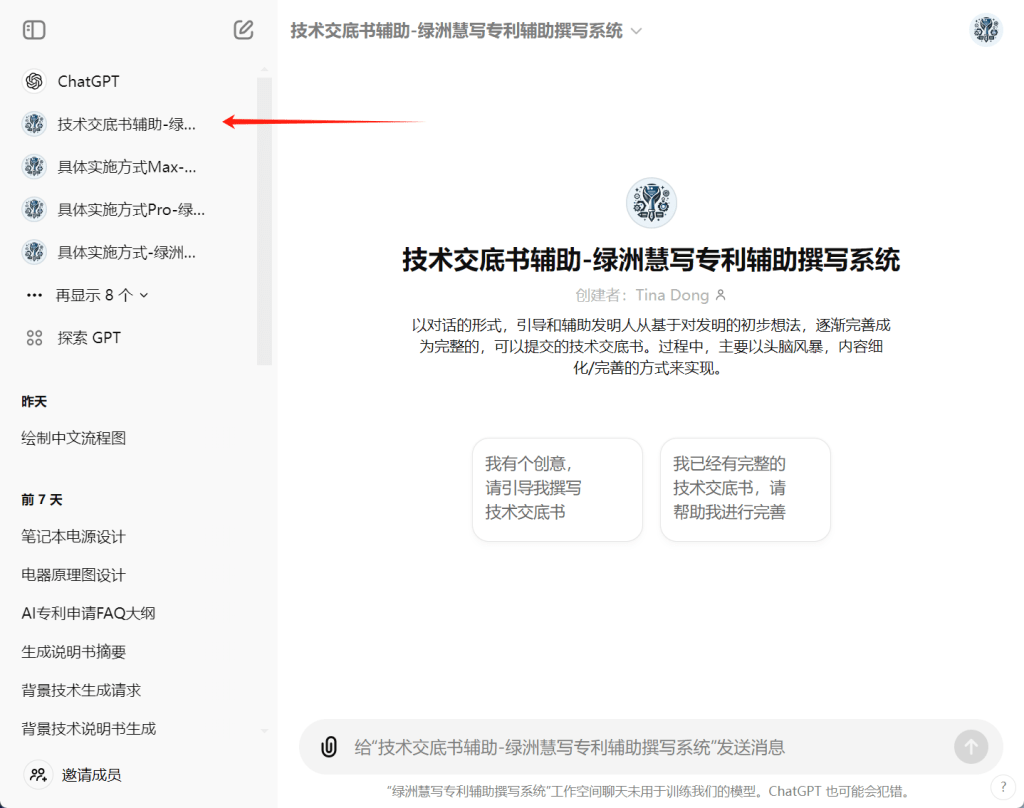Select 具体实施方式Pro GPT in sidebar
Image resolution: width=1024 pixels, height=808 pixels.
click(130, 210)
